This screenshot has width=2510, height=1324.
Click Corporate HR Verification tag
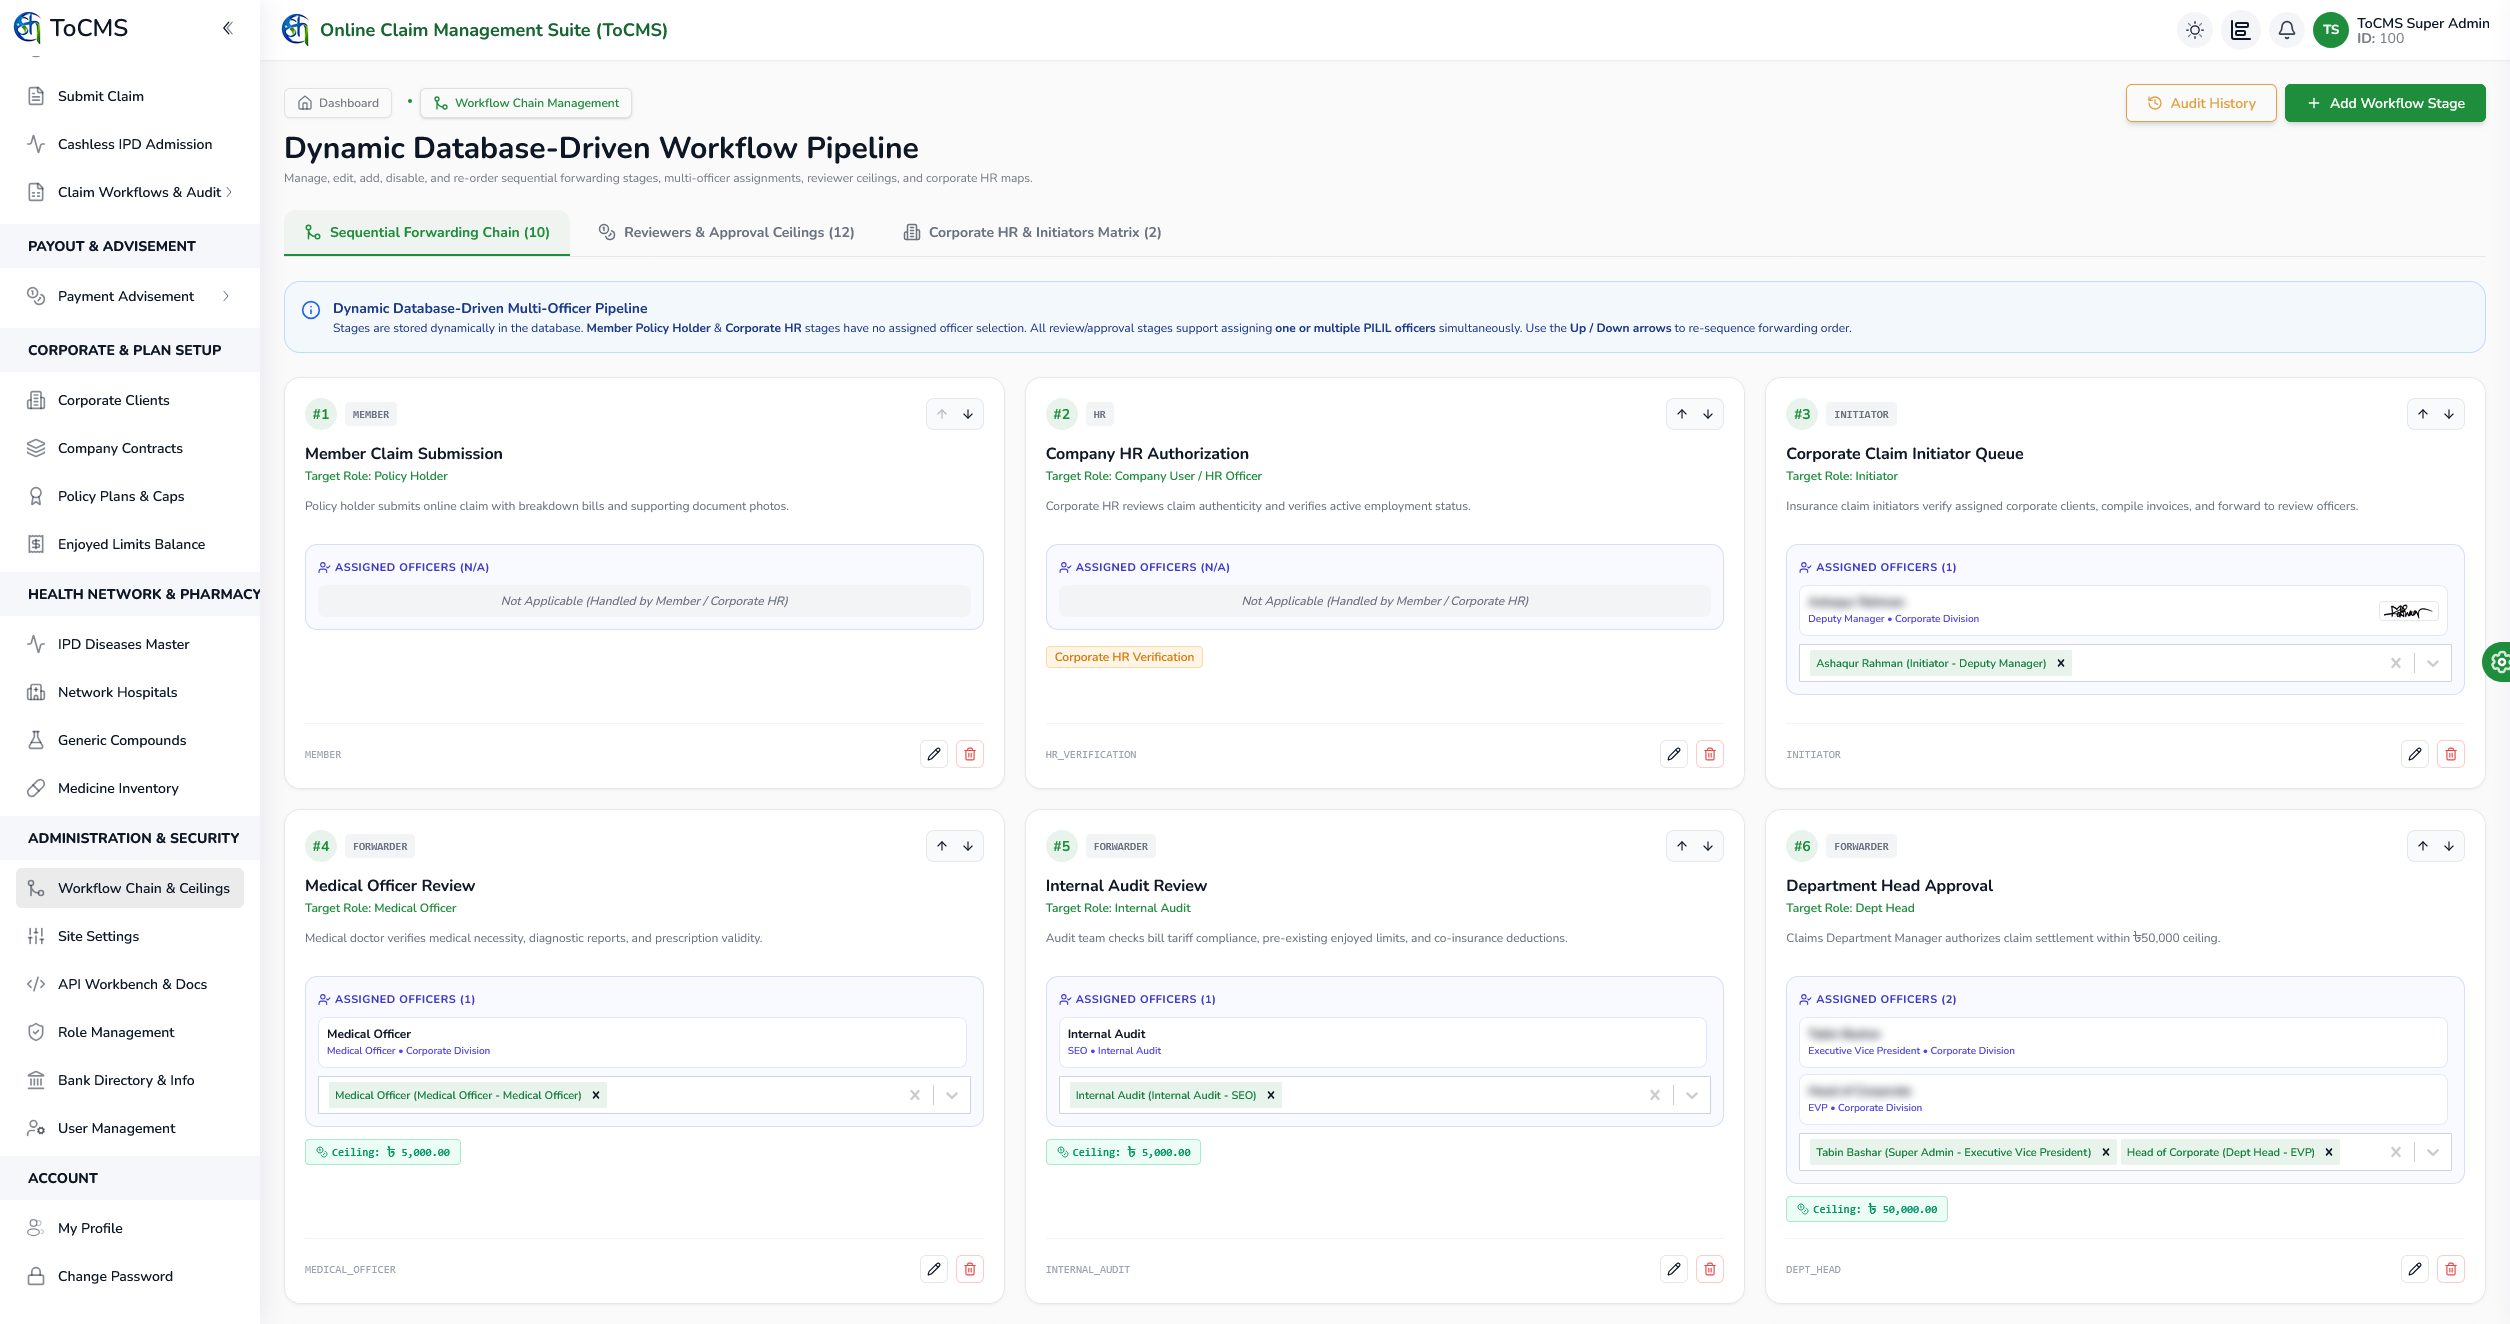click(1124, 657)
